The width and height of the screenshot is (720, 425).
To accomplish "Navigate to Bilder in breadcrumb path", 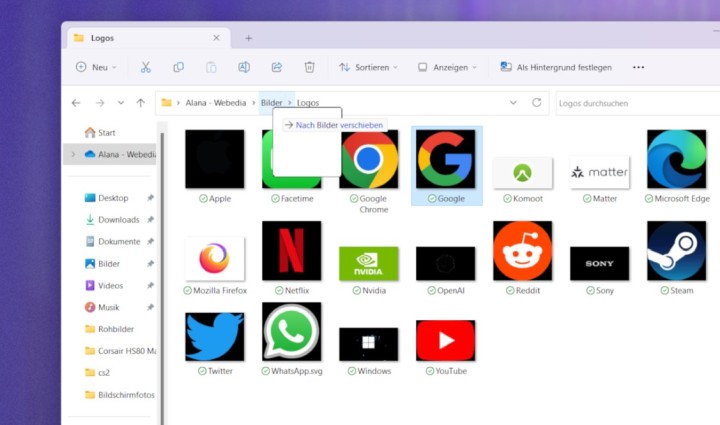I will pos(271,102).
